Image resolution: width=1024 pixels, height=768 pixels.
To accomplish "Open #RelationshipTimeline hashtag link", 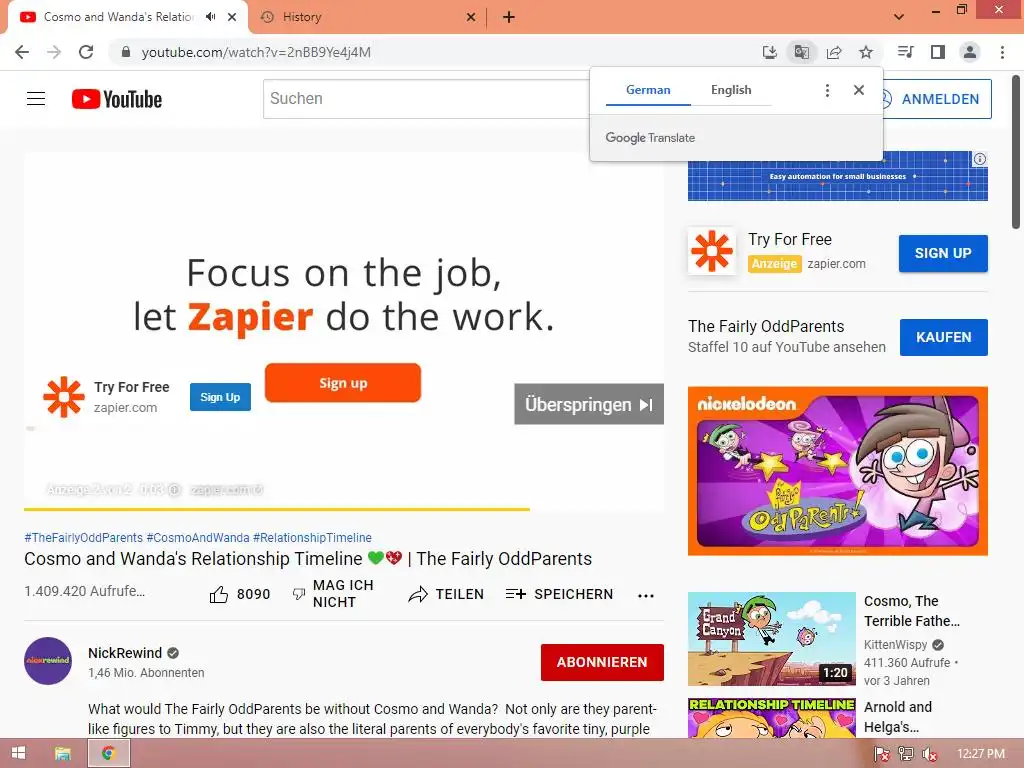I will click(312, 537).
